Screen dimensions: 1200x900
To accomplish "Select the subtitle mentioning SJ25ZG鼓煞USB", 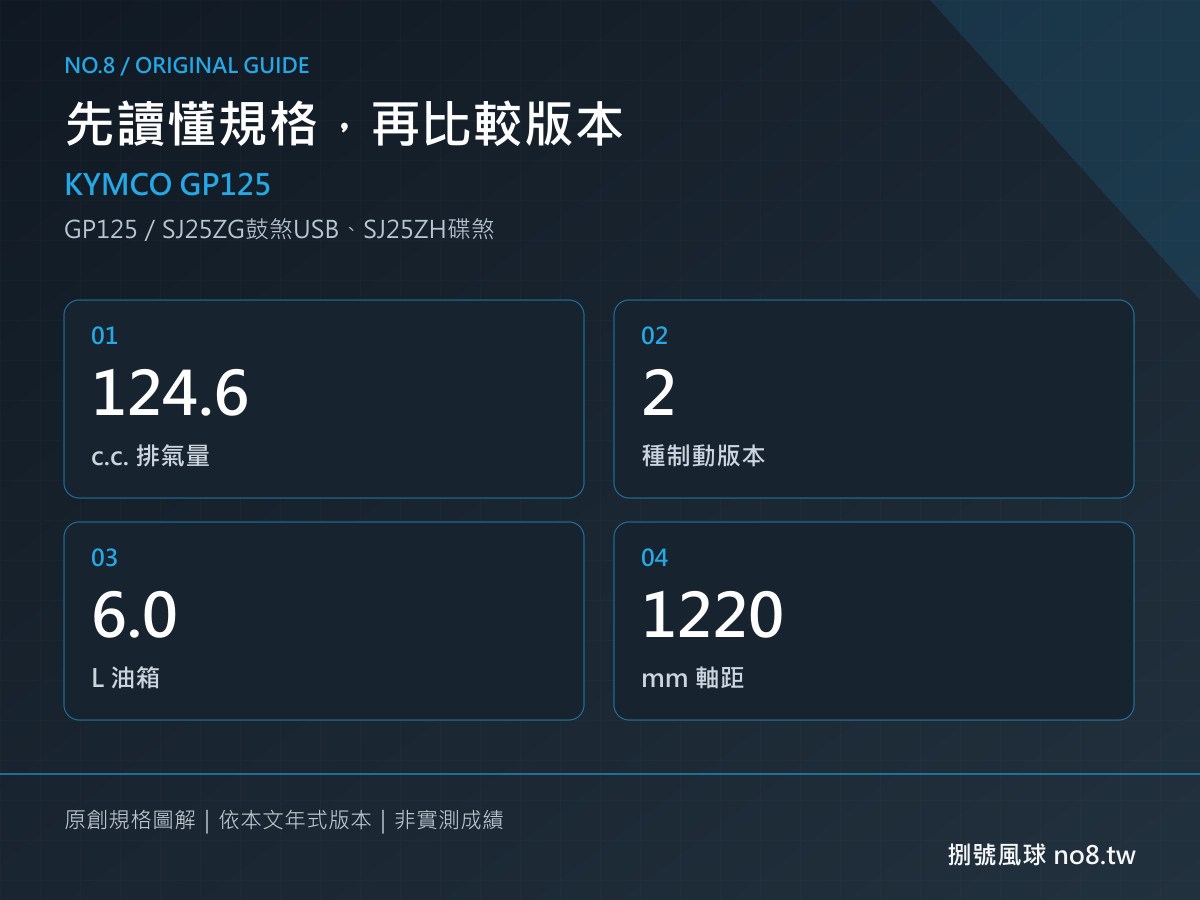I will click(279, 230).
